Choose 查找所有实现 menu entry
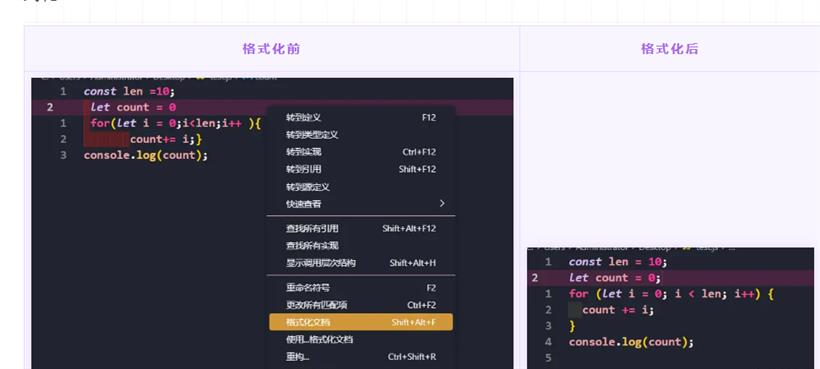 point(361,246)
